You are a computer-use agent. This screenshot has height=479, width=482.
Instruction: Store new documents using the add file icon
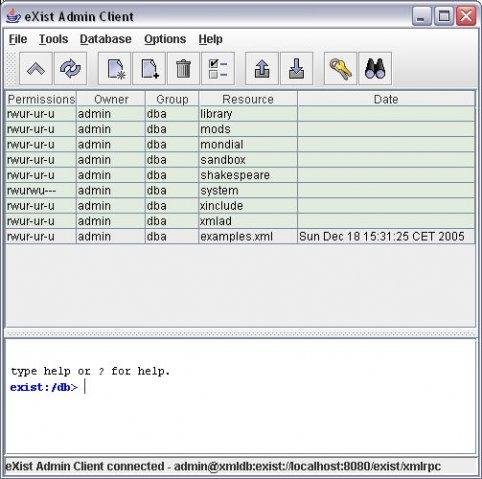(149, 69)
